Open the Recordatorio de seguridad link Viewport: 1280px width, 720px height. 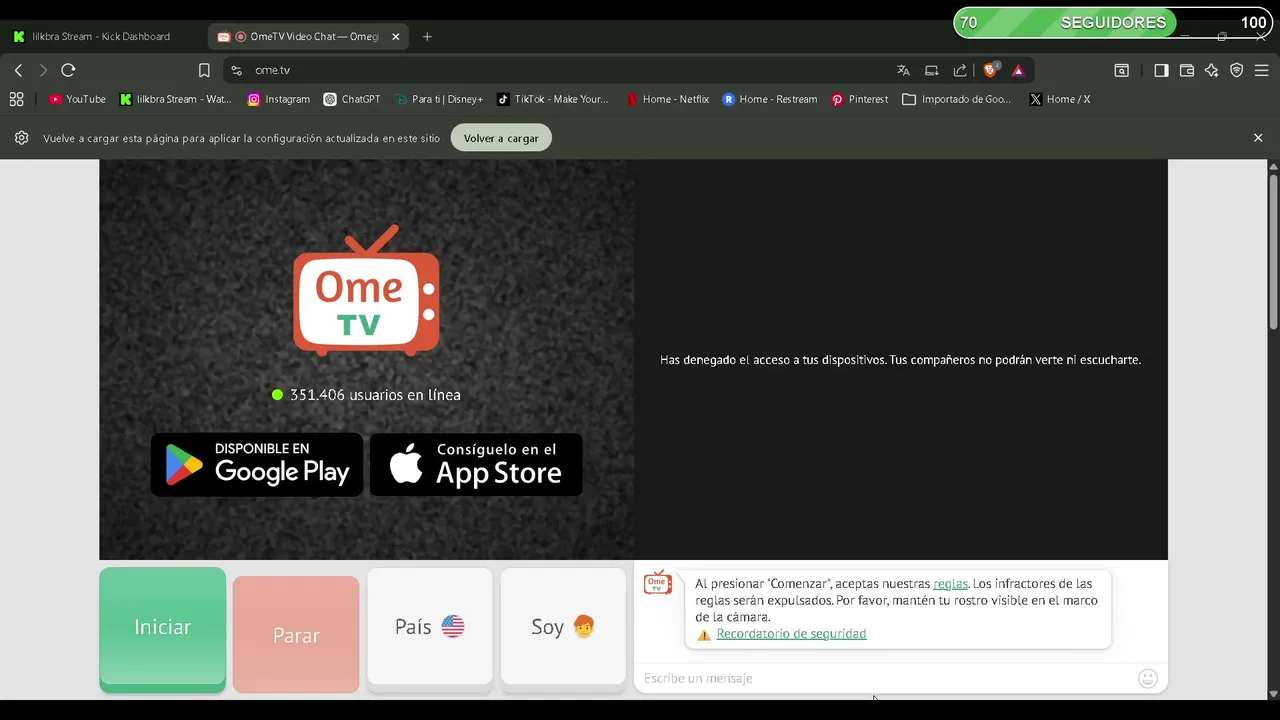coord(791,634)
